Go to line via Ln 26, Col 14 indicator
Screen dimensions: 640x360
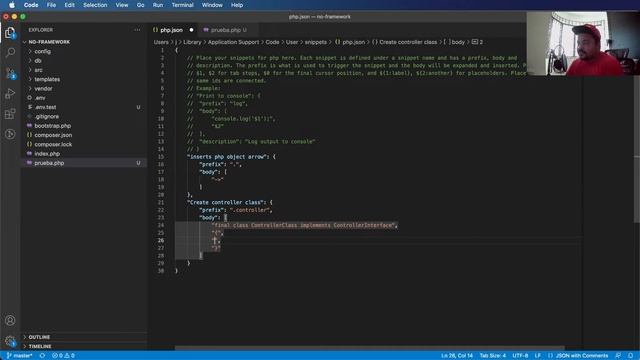point(457,356)
